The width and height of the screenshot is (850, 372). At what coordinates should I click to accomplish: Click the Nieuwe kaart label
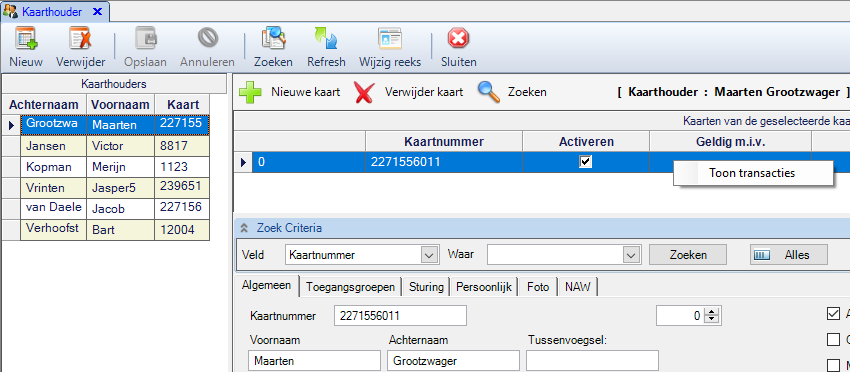pyautogui.click(x=306, y=92)
